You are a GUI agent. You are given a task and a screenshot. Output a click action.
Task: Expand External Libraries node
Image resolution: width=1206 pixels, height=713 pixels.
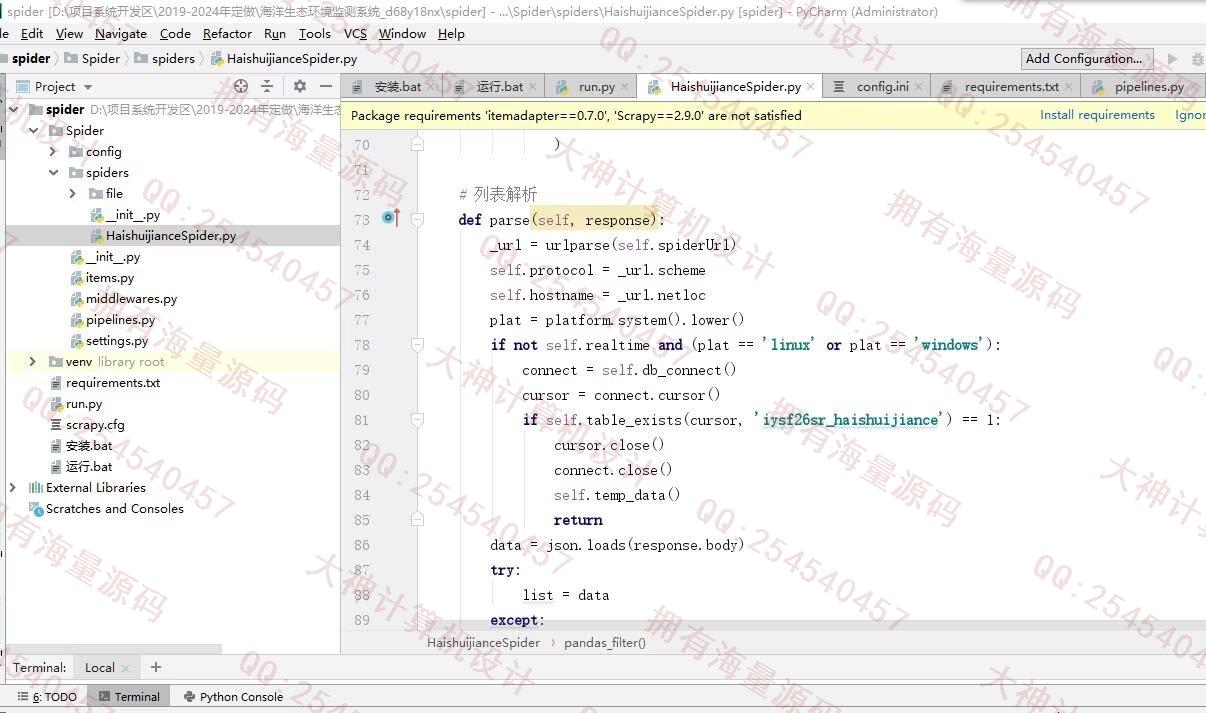tap(13, 487)
